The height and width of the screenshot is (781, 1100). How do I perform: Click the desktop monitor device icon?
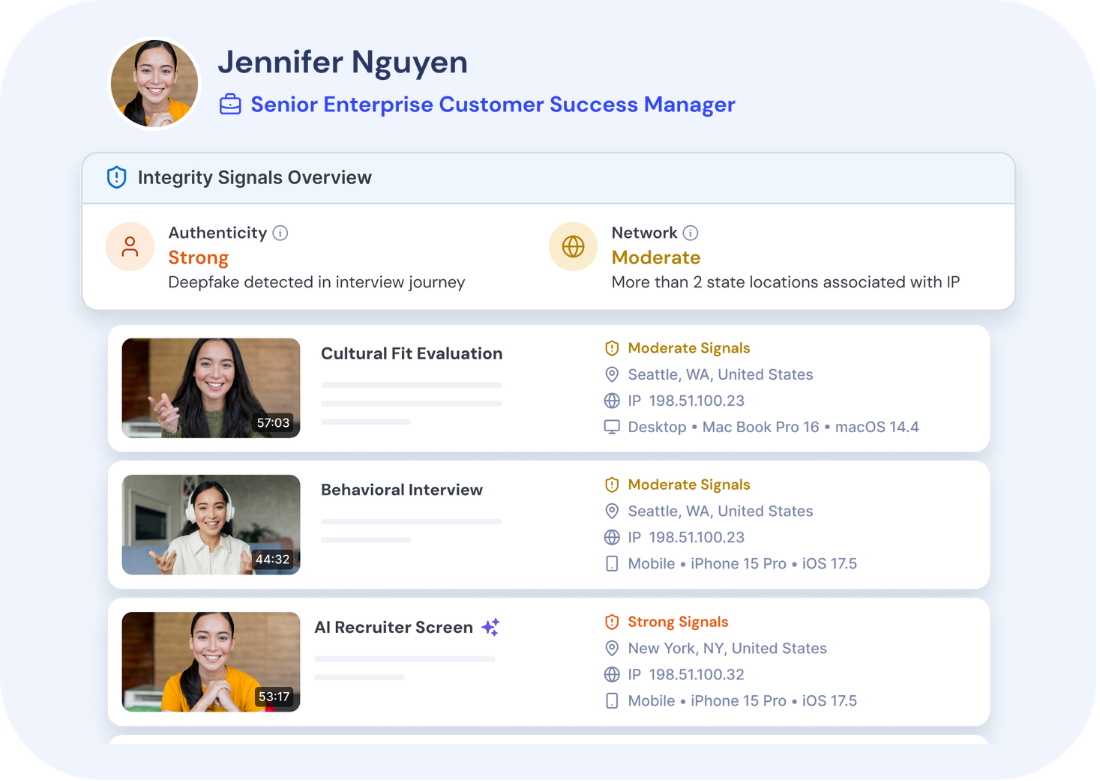612,427
